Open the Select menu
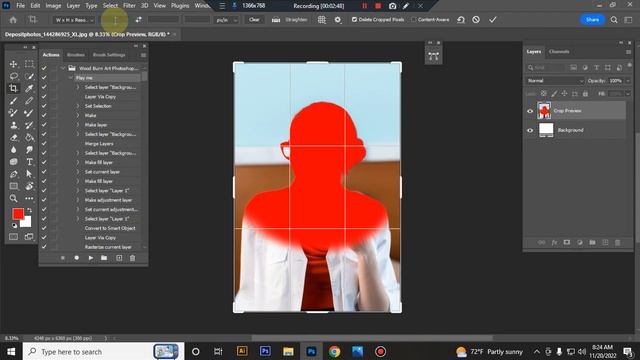This screenshot has width=640, height=360. click(110, 6)
